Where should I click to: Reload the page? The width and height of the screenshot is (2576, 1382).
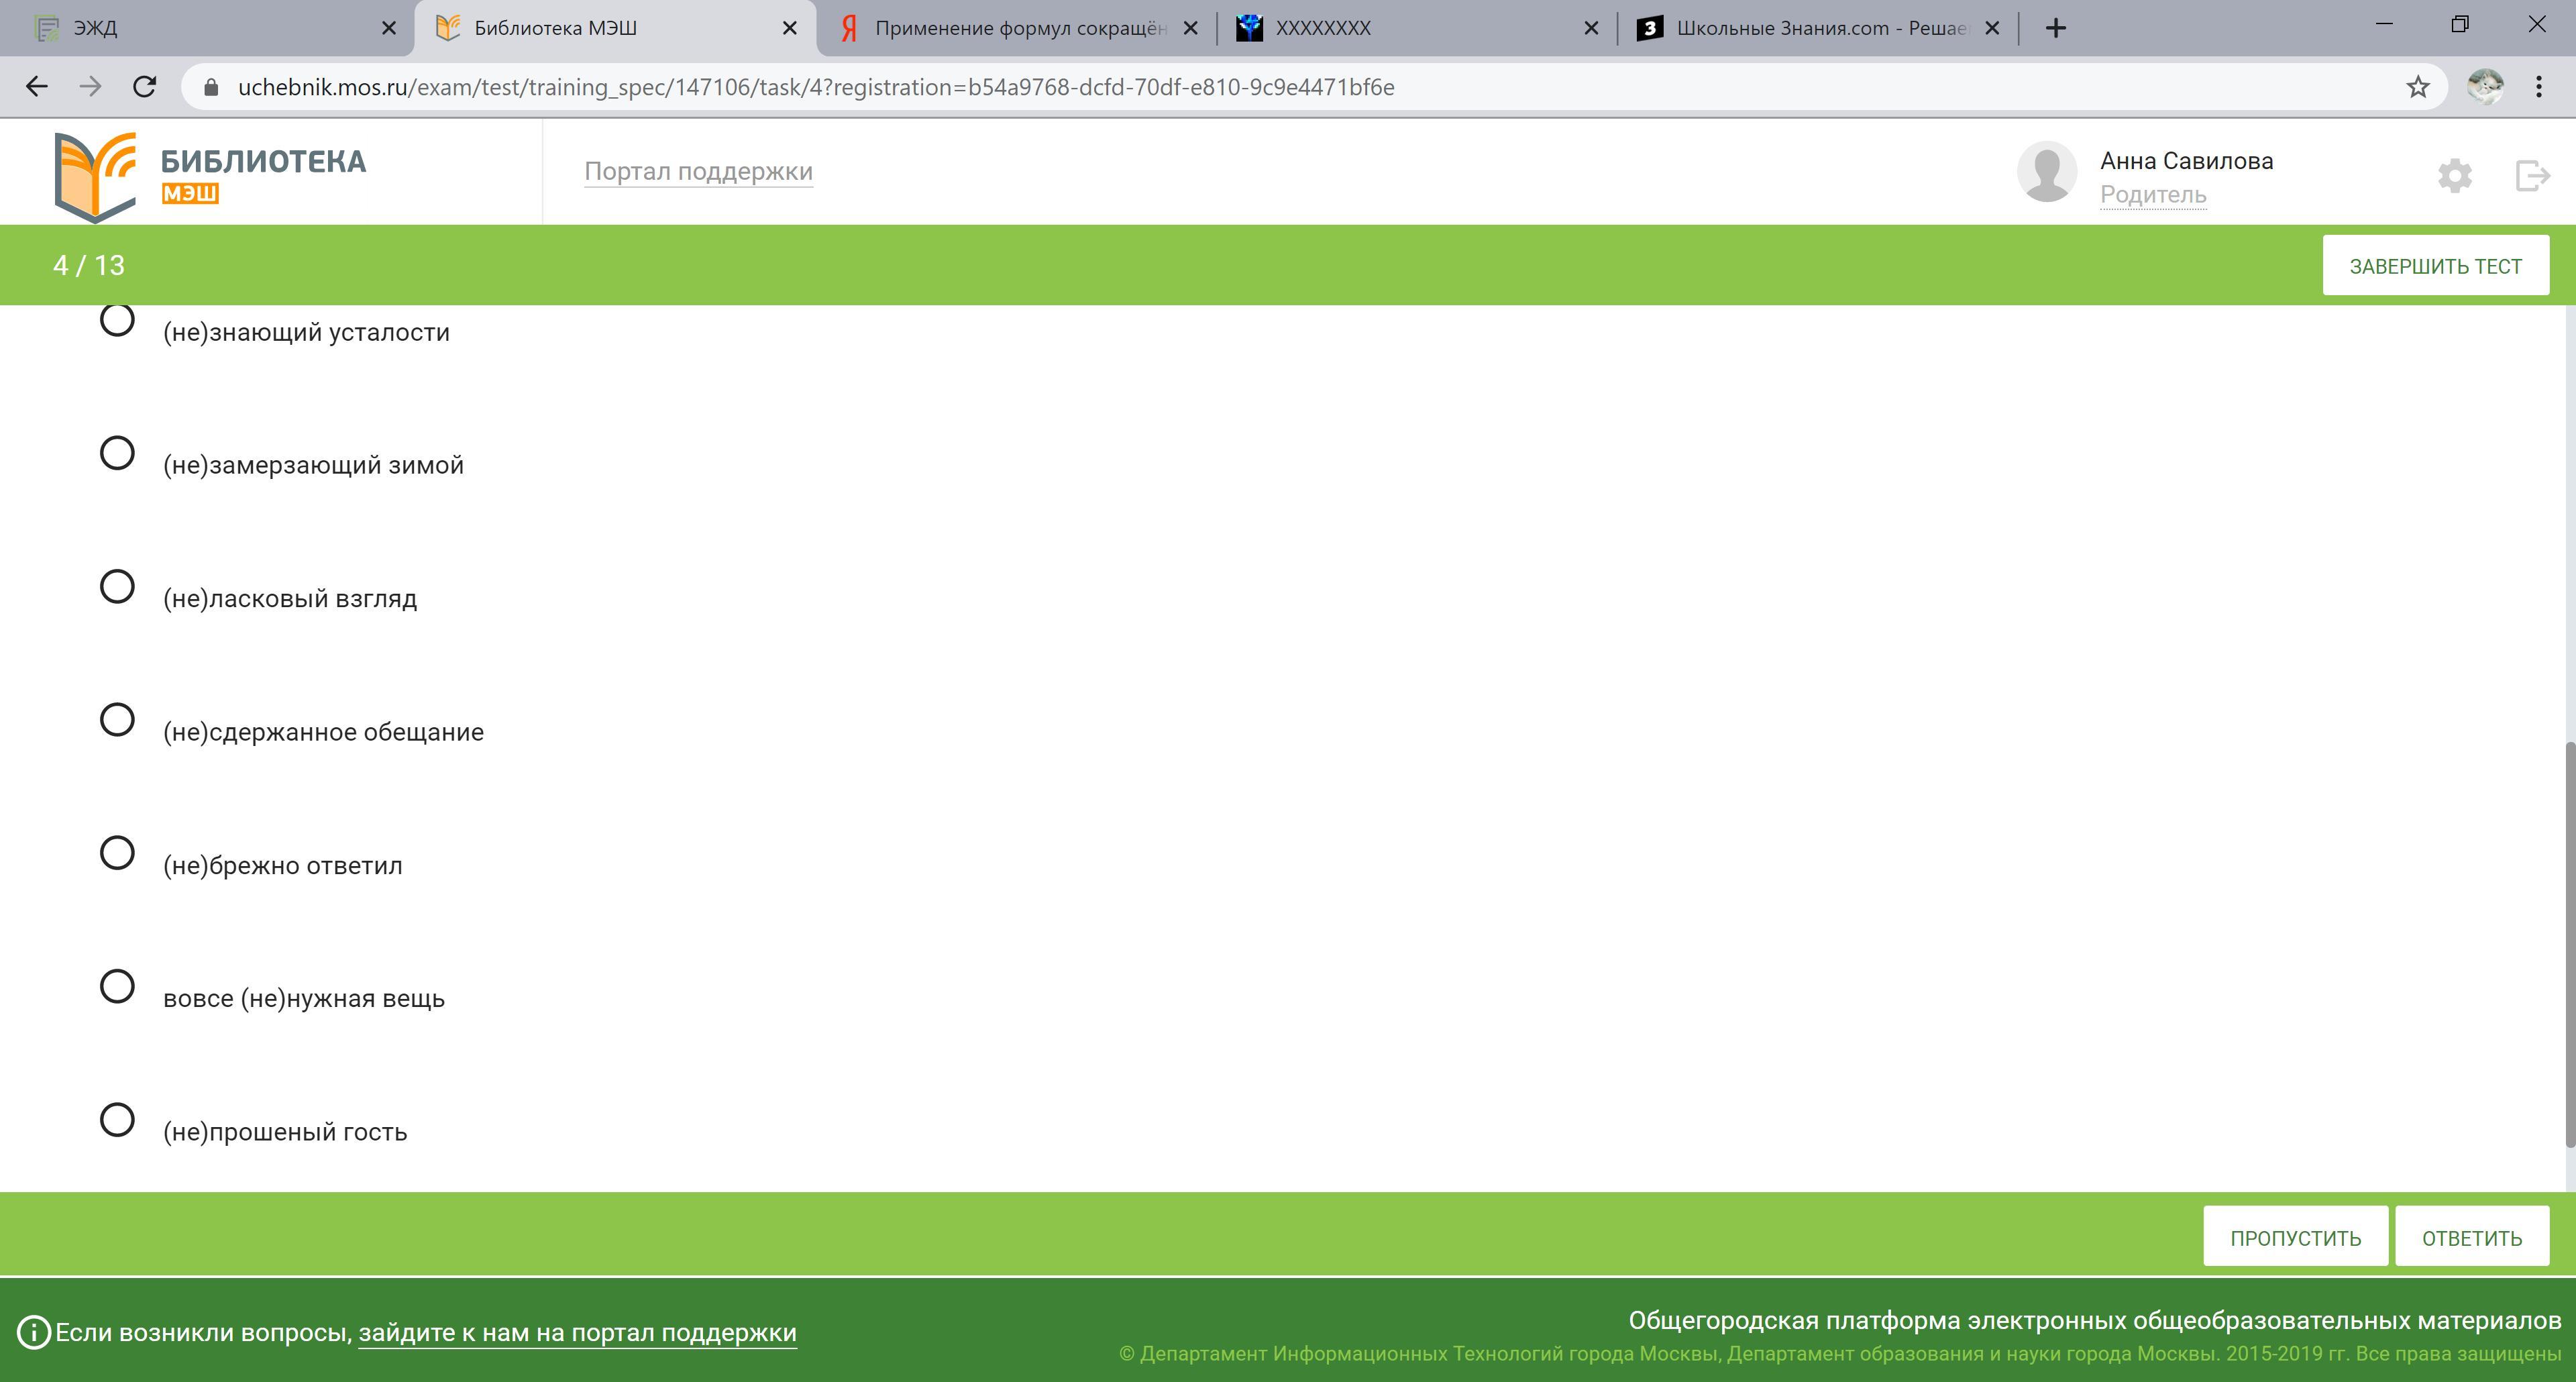pos(145,87)
